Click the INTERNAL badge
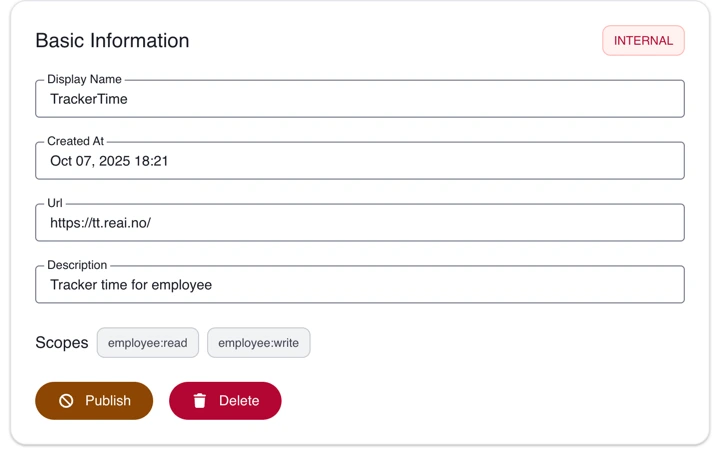Image resolution: width=722 pixels, height=452 pixels. coord(643,41)
